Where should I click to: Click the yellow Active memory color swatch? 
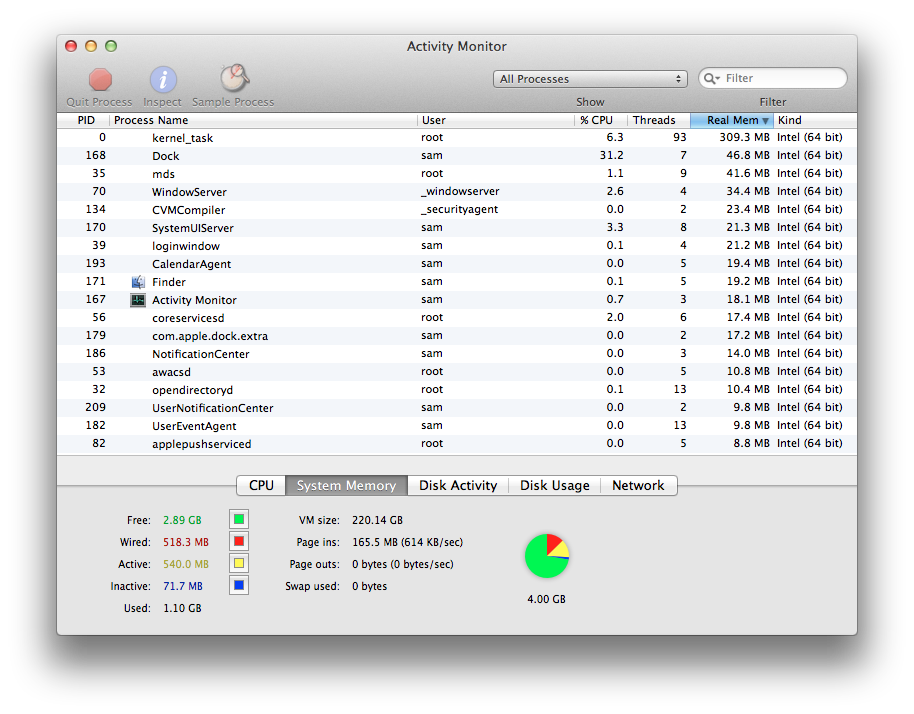239,564
